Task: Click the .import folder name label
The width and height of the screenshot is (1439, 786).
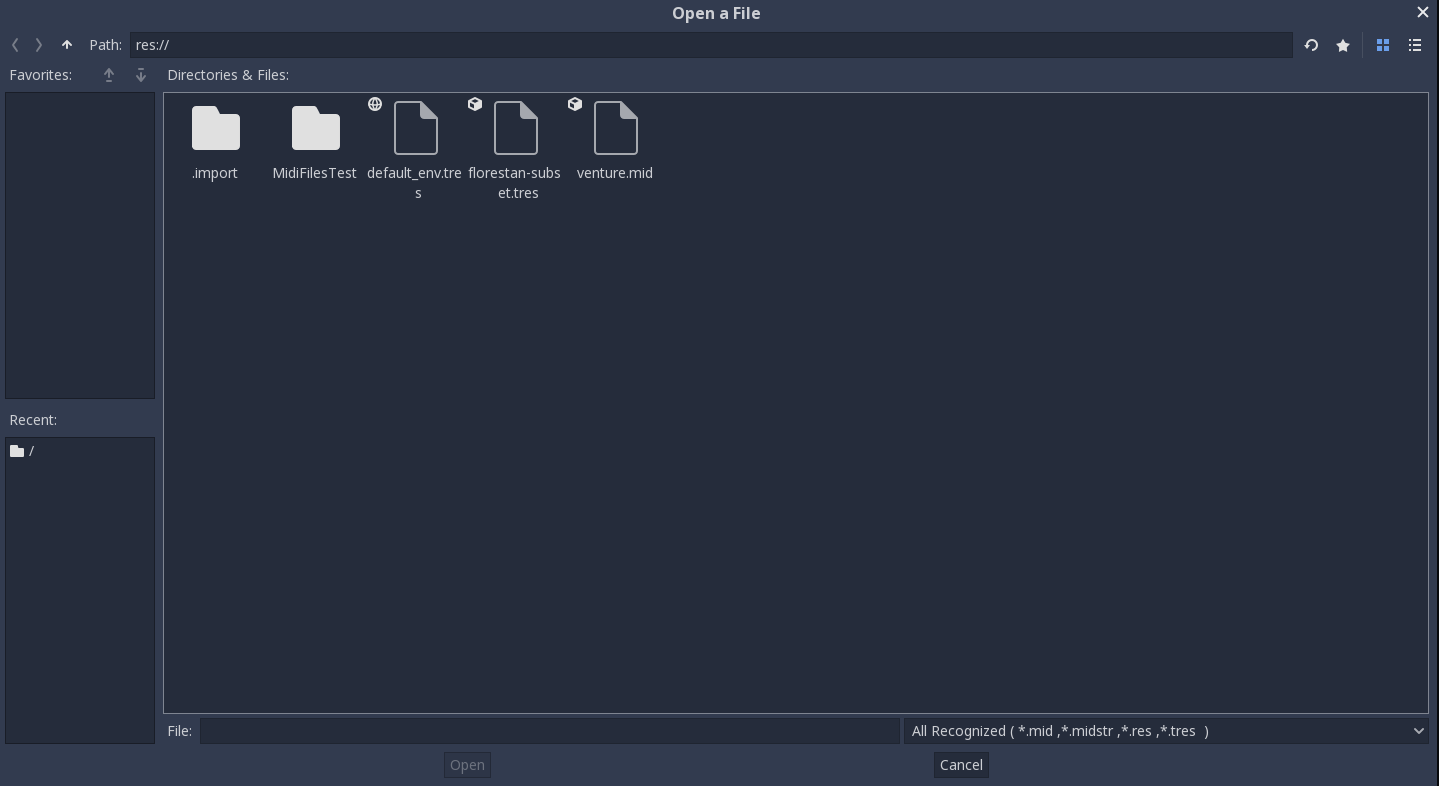Action: tap(215, 173)
